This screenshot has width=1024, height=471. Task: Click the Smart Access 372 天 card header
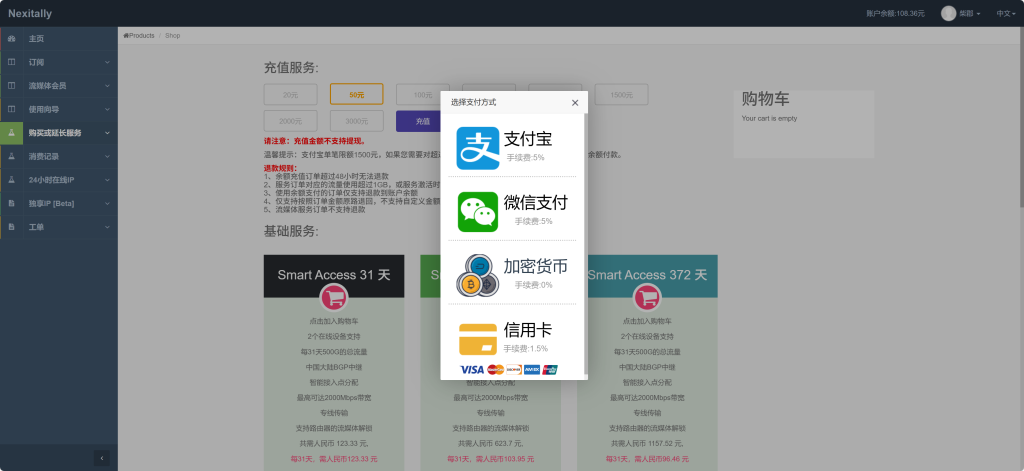coord(647,275)
